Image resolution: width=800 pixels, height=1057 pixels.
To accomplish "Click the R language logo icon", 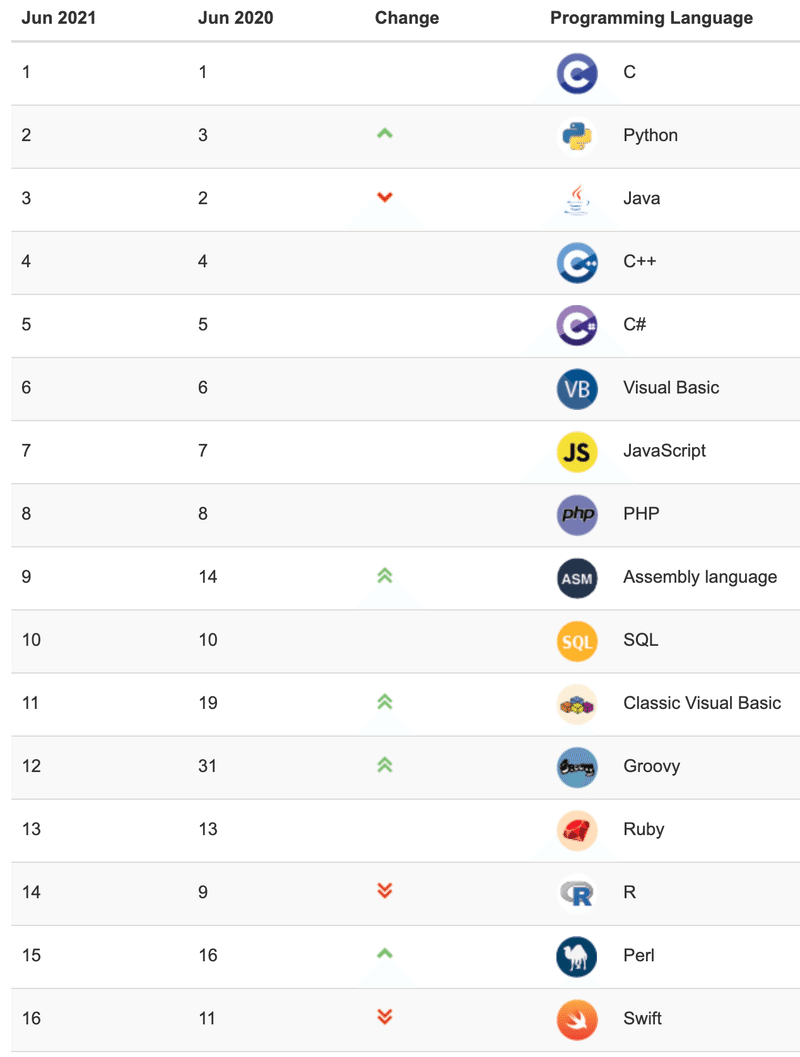I will (x=577, y=892).
